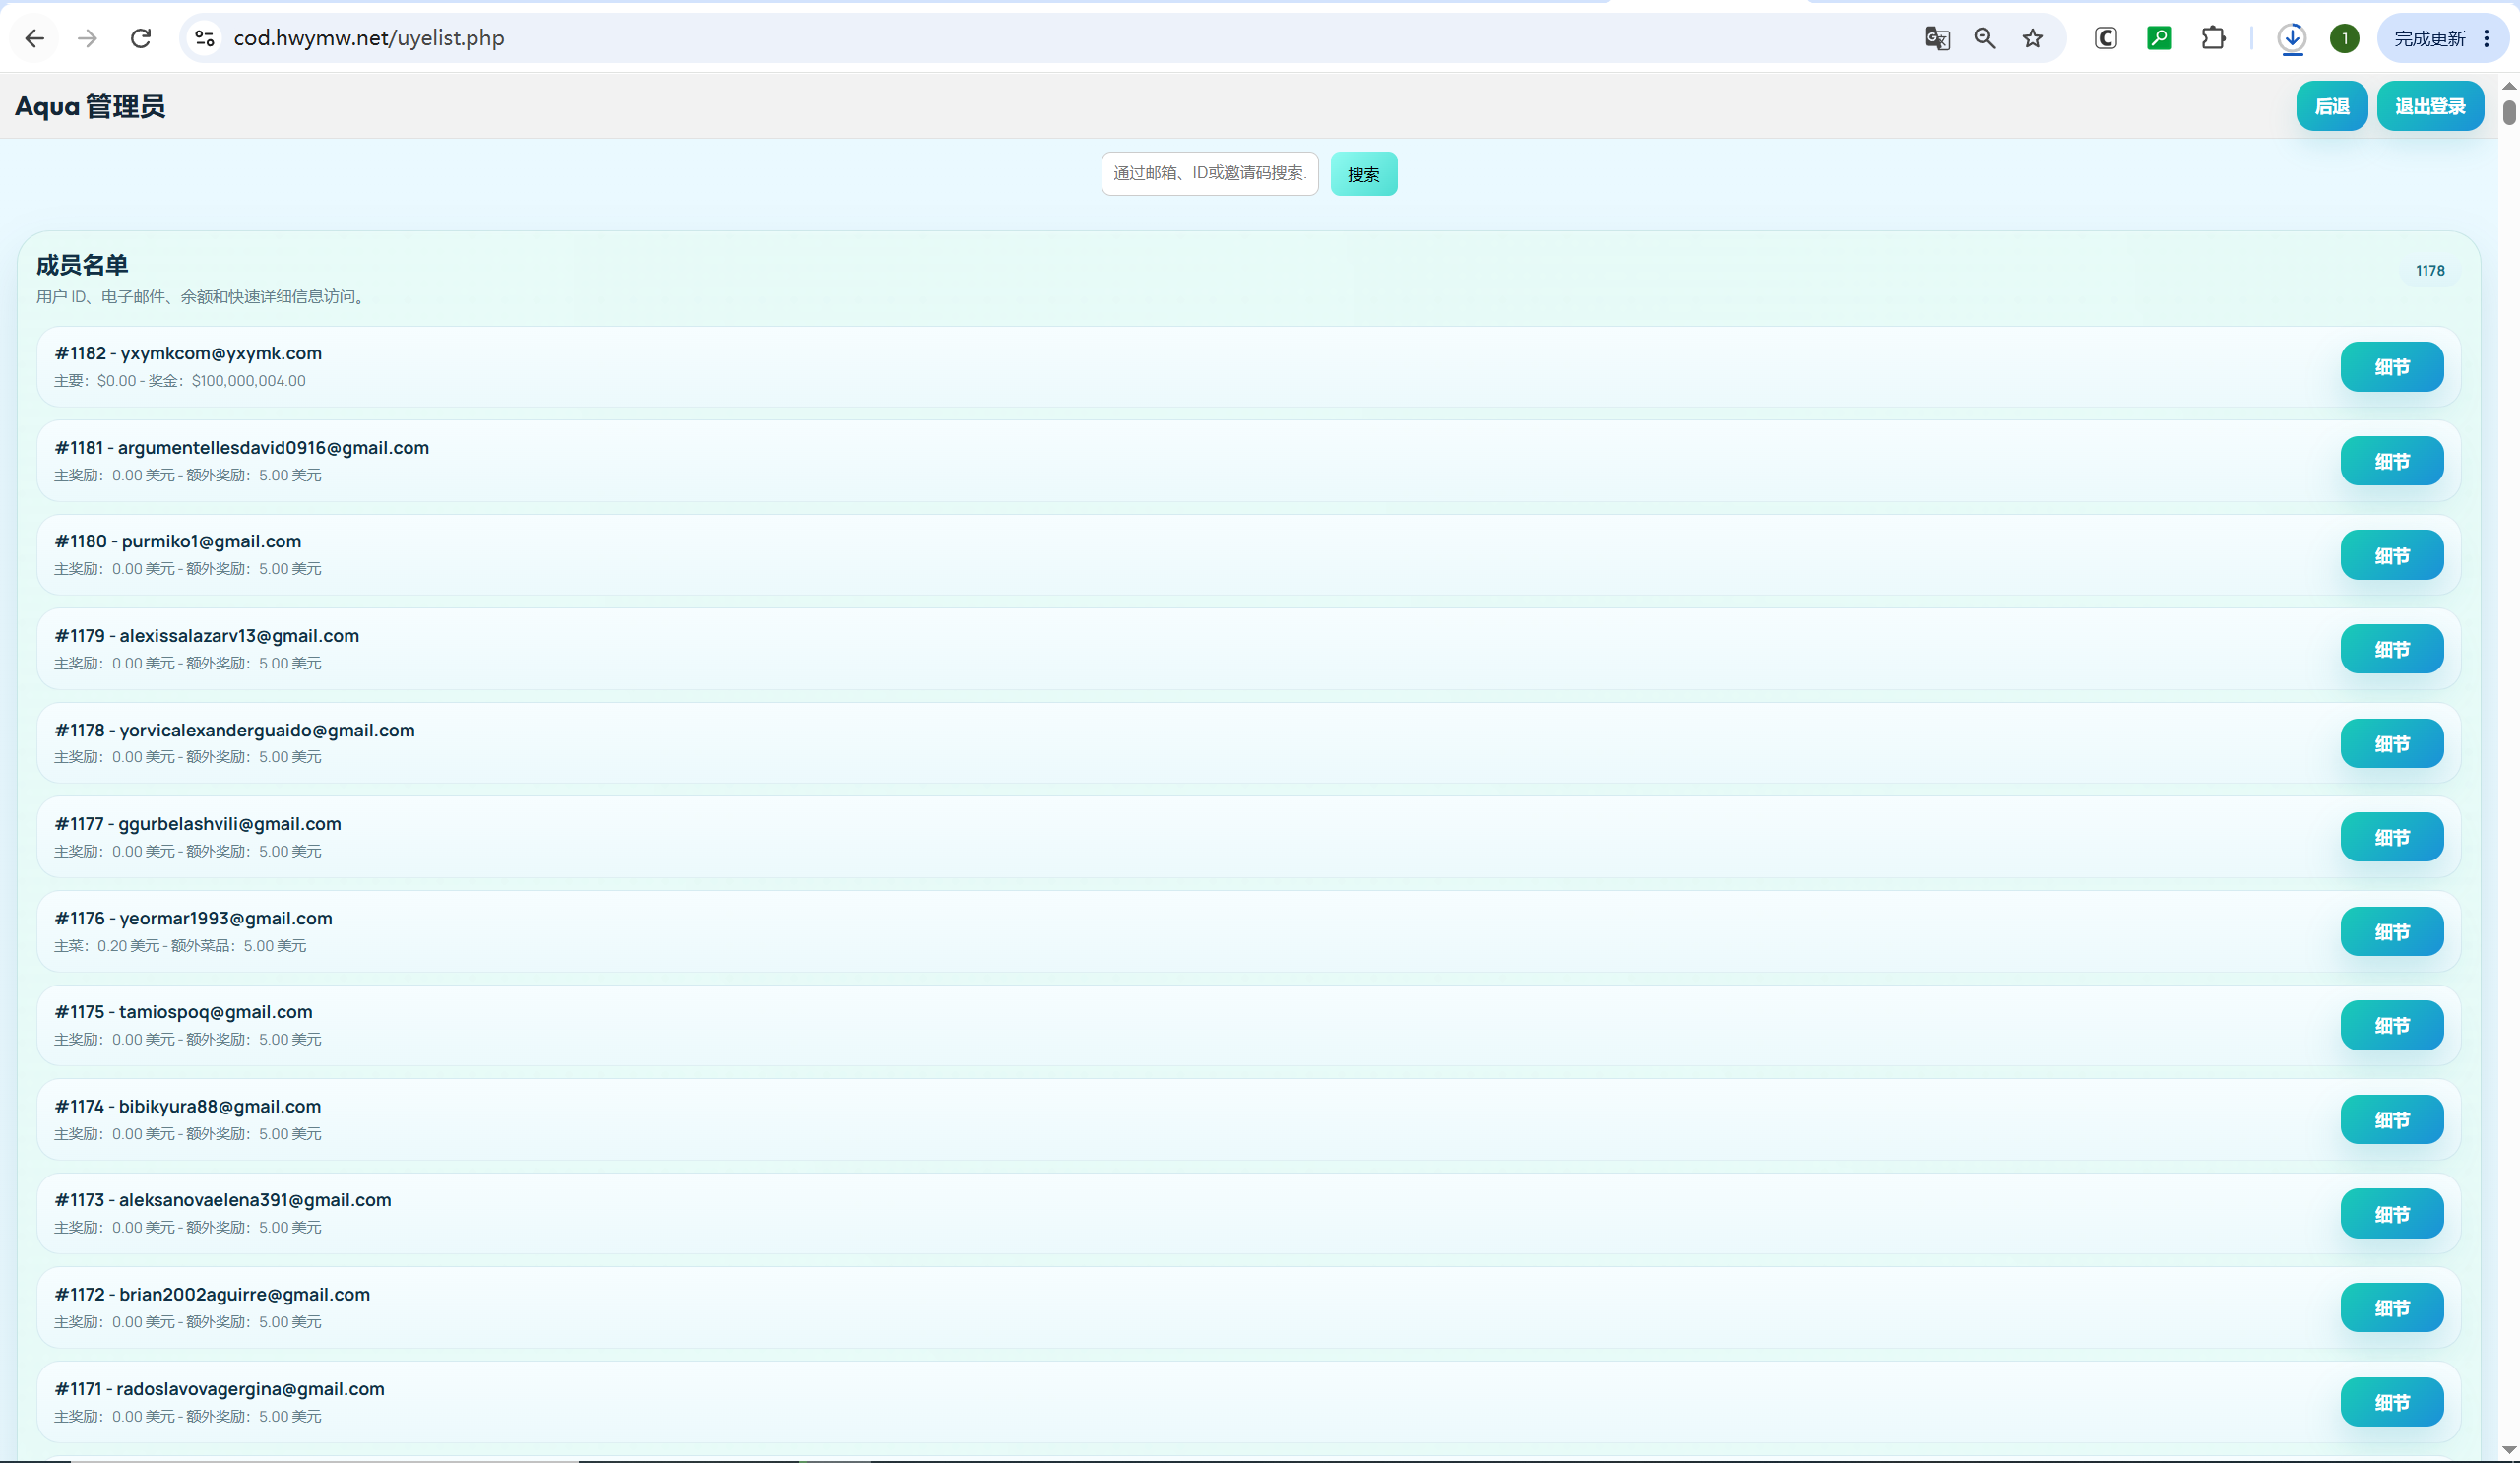Focus the email/ID/invite code search field
Viewport: 2520px width, 1463px height.
[x=1210, y=173]
